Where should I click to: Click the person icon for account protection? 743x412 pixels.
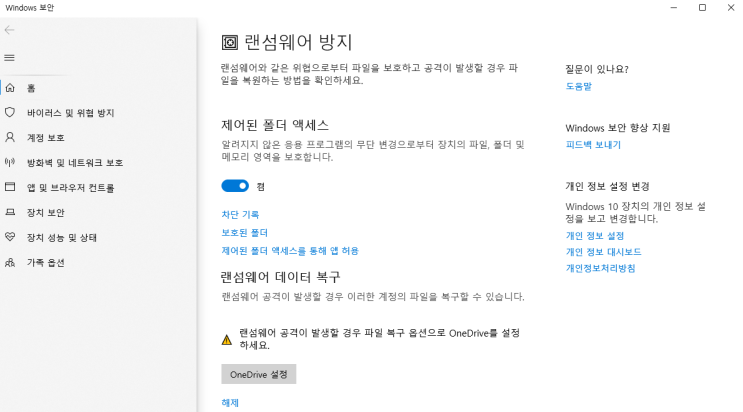click(x=10, y=137)
